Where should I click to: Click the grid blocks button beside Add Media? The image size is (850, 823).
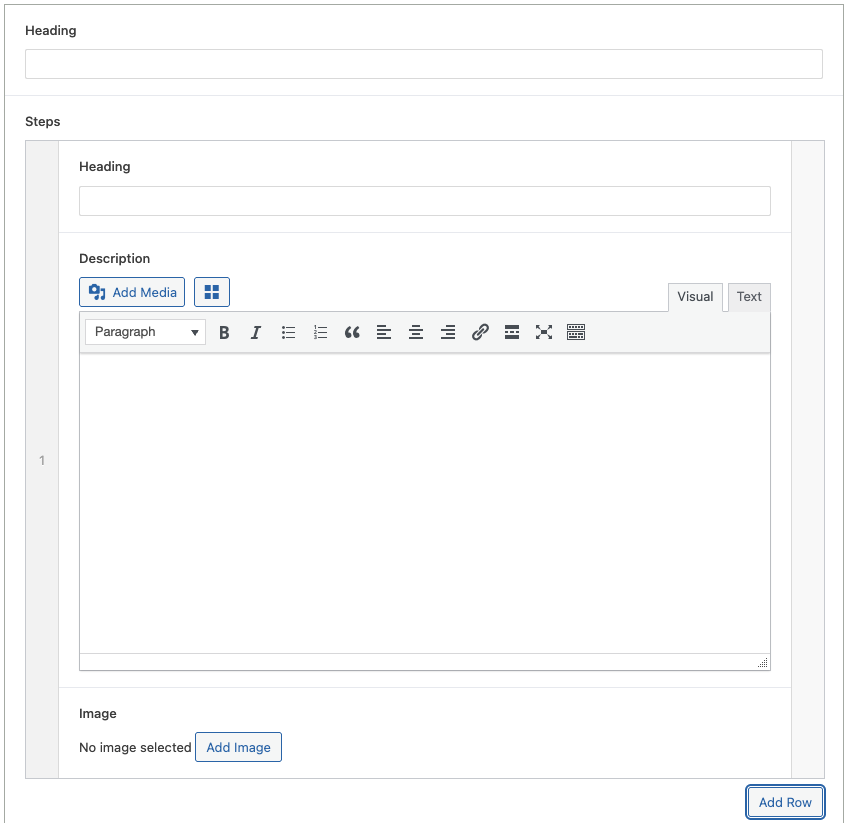(x=212, y=292)
